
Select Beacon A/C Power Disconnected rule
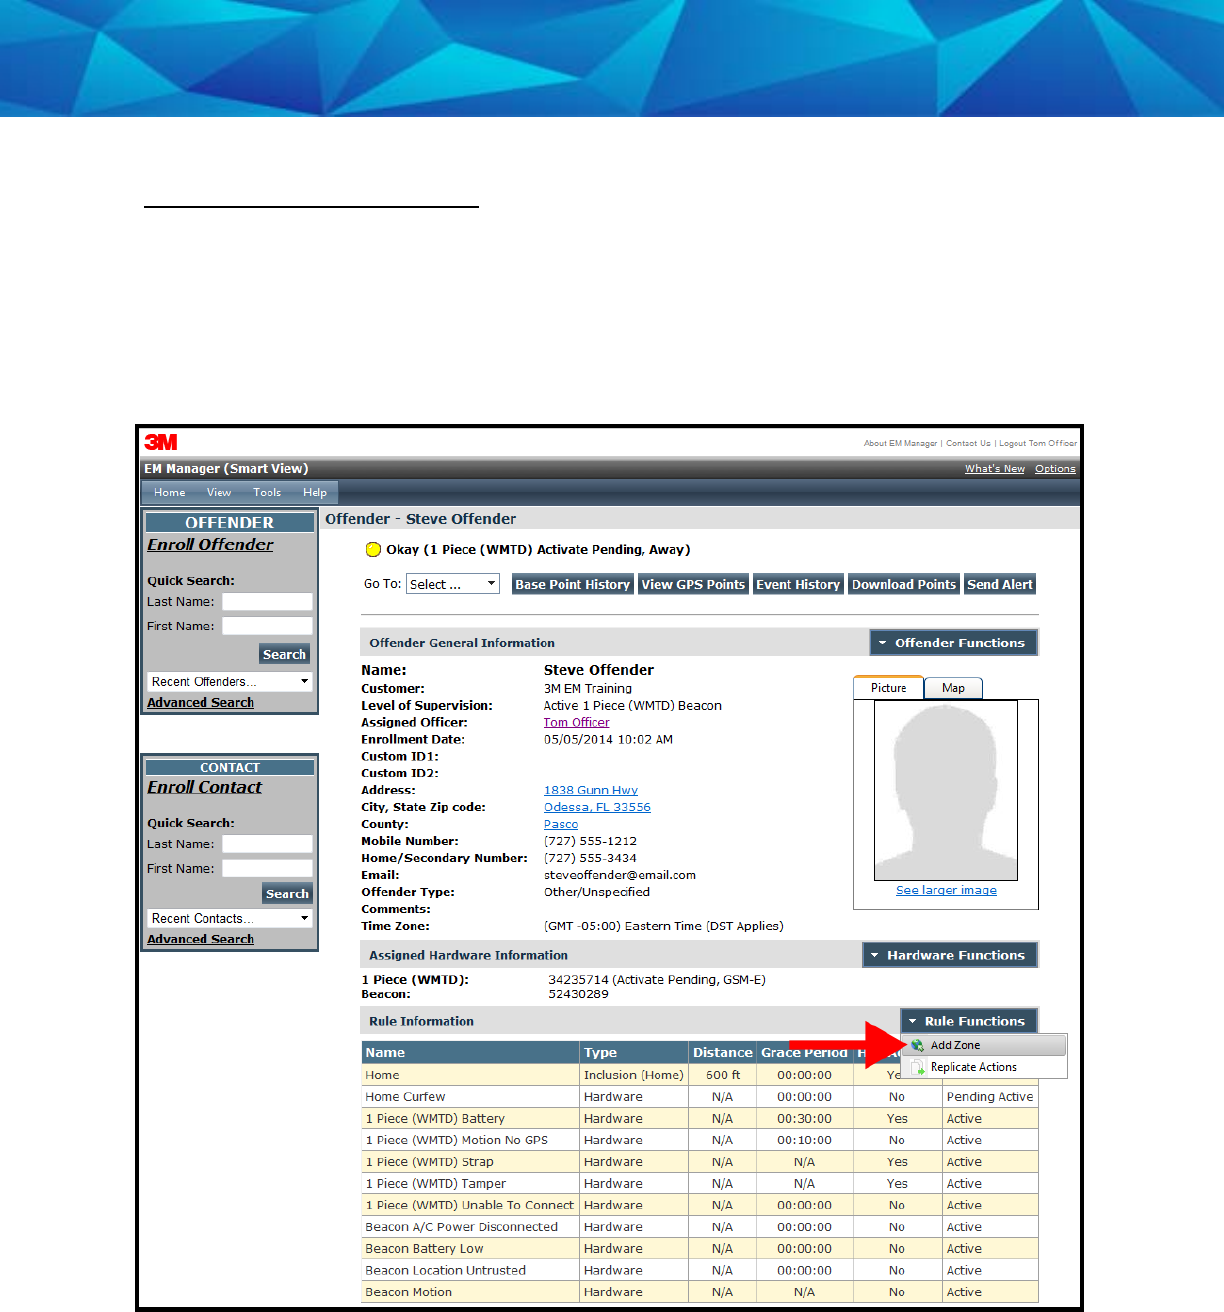pyautogui.click(x=461, y=1227)
